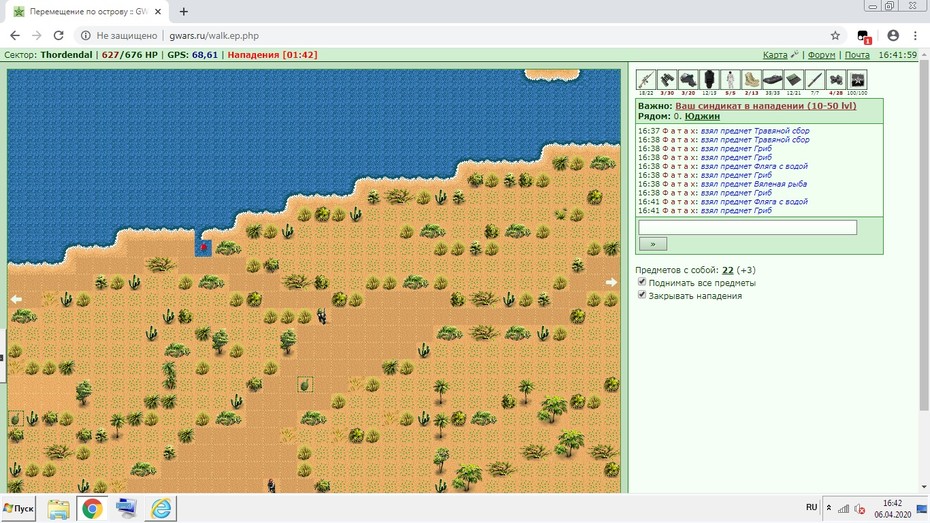Open the Chrome three-dot menu
The height and width of the screenshot is (523, 930).
(915, 36)
